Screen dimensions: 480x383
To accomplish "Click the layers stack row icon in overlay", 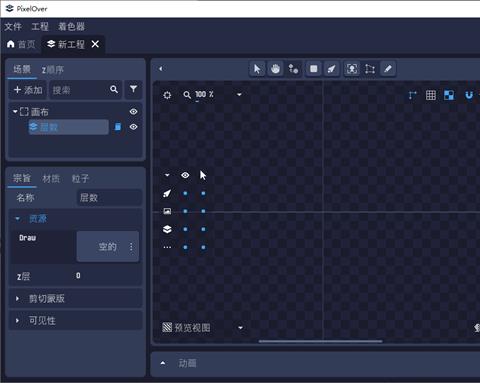I will tap(167, 229).
